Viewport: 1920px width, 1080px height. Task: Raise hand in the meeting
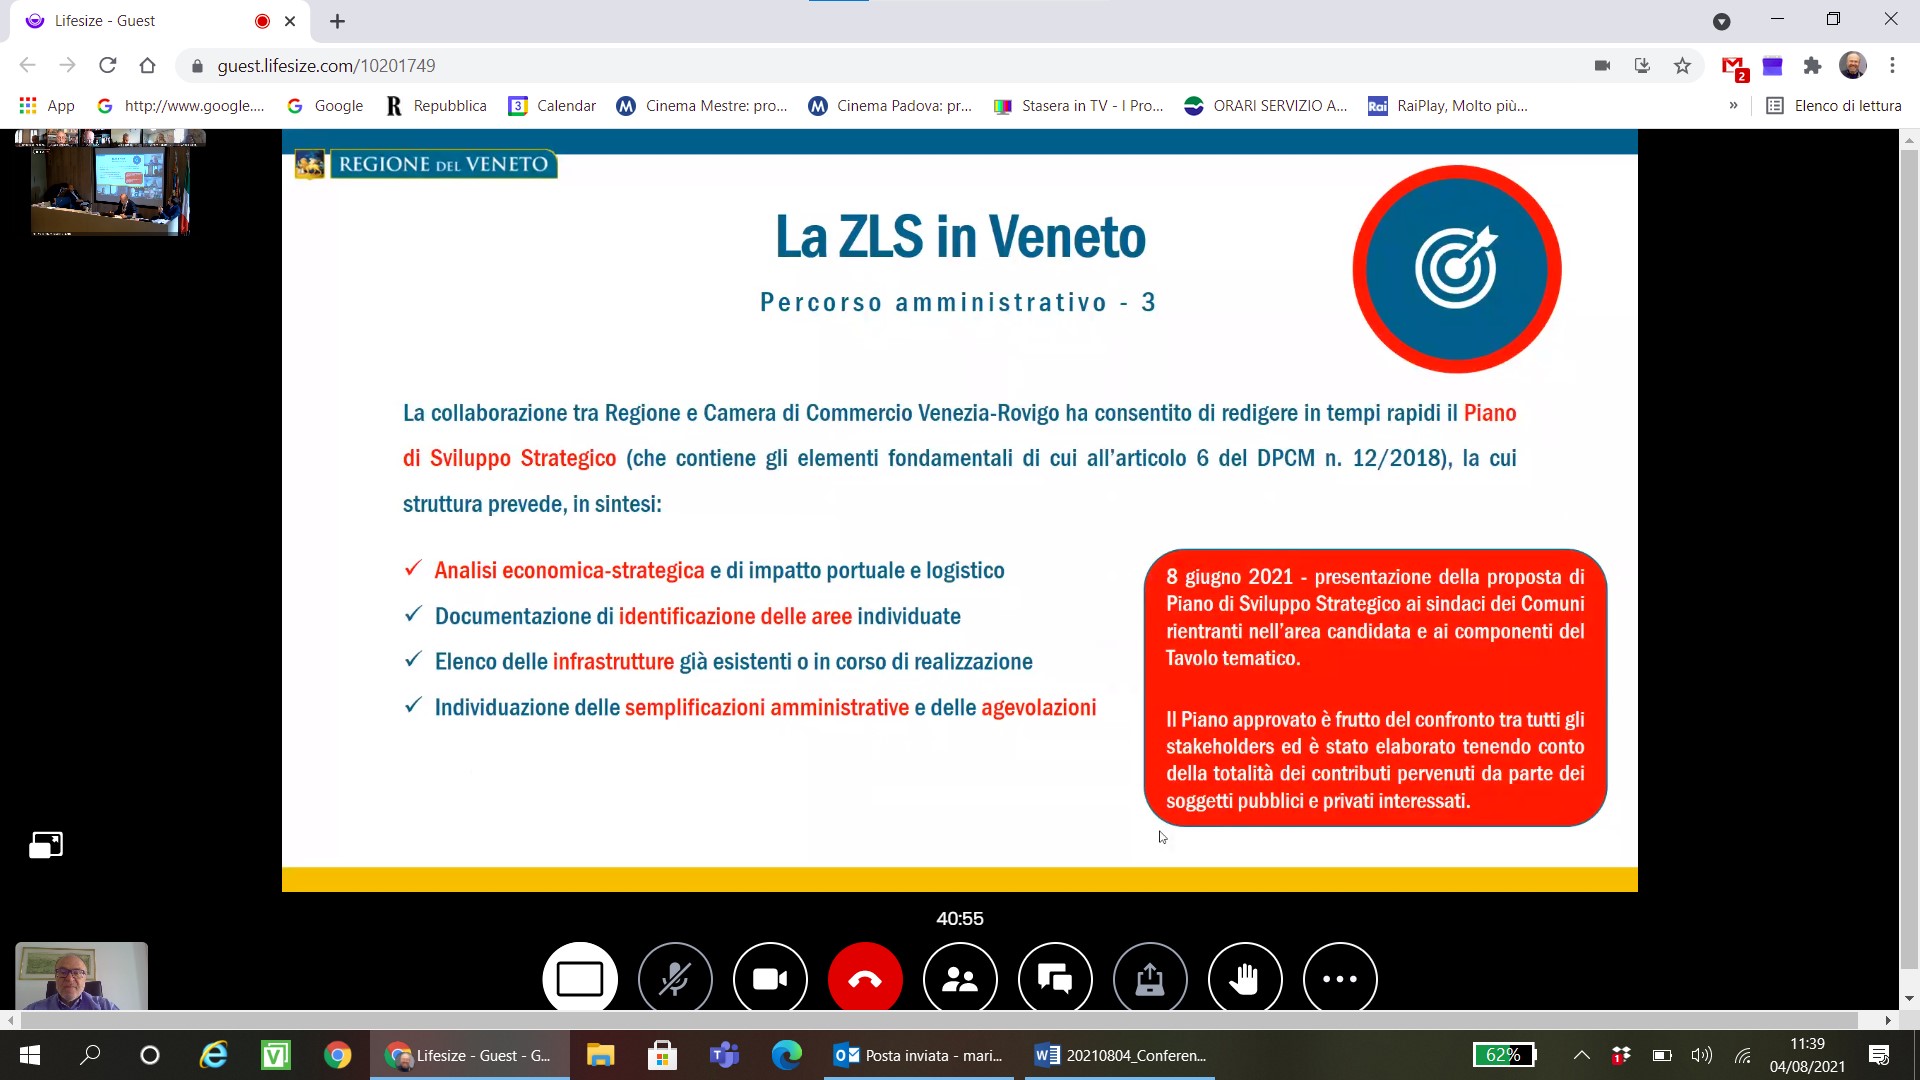click(x=1245, y=979)
